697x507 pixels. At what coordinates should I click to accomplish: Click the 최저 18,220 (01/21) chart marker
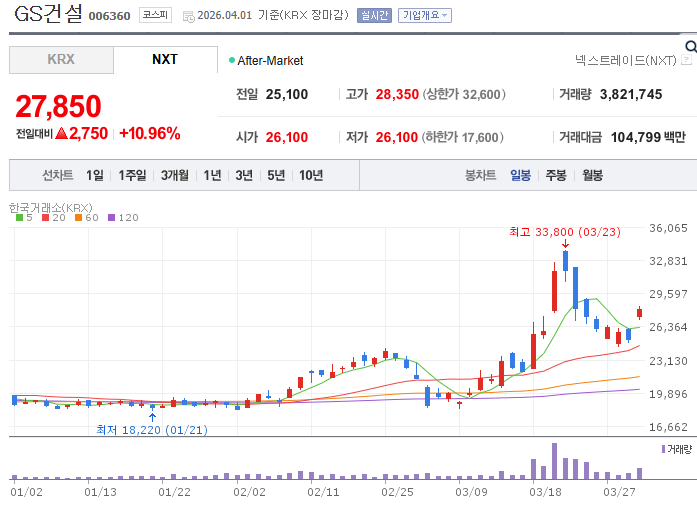[152, 430]
